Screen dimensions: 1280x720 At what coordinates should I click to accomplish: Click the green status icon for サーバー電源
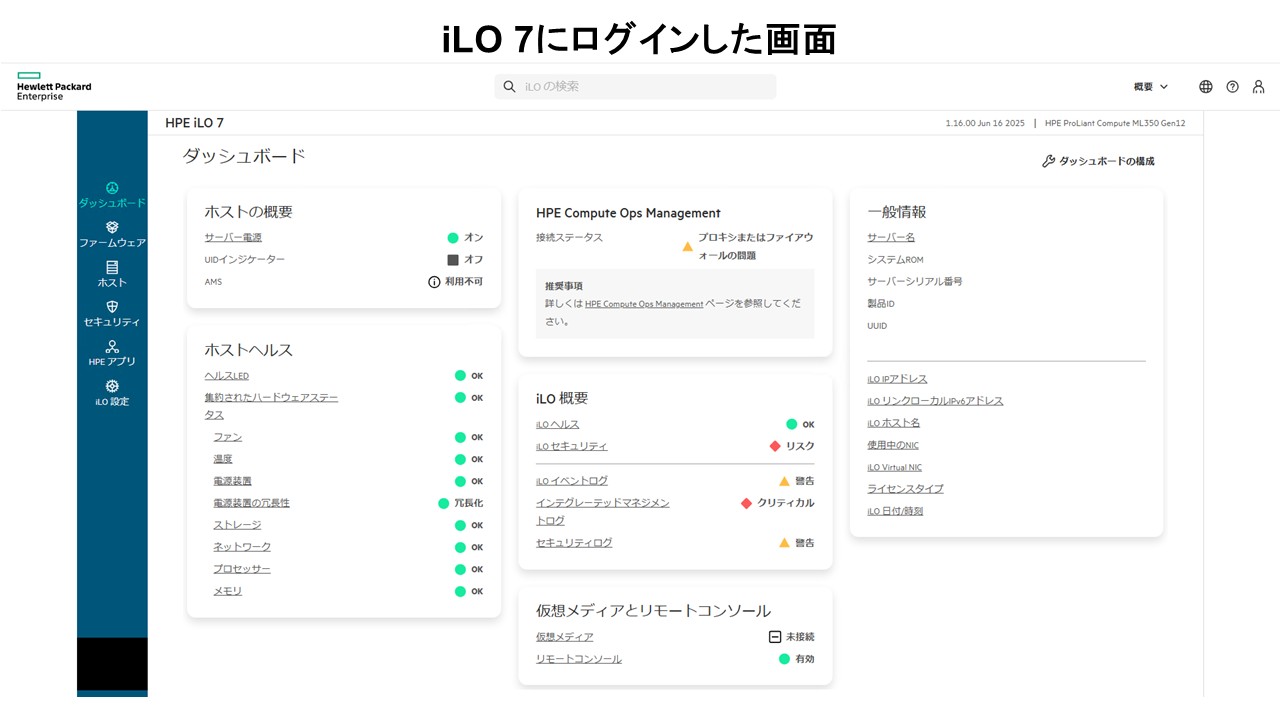tap(453, 238)
